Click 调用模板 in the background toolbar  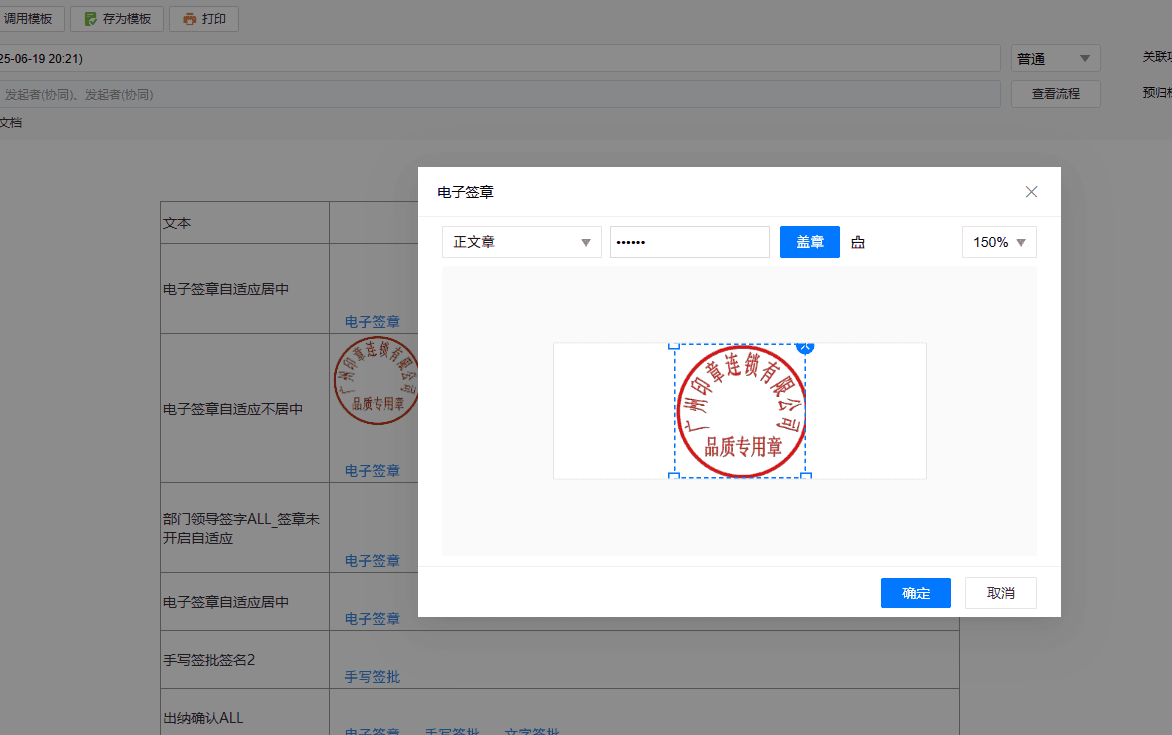[29, 19]
